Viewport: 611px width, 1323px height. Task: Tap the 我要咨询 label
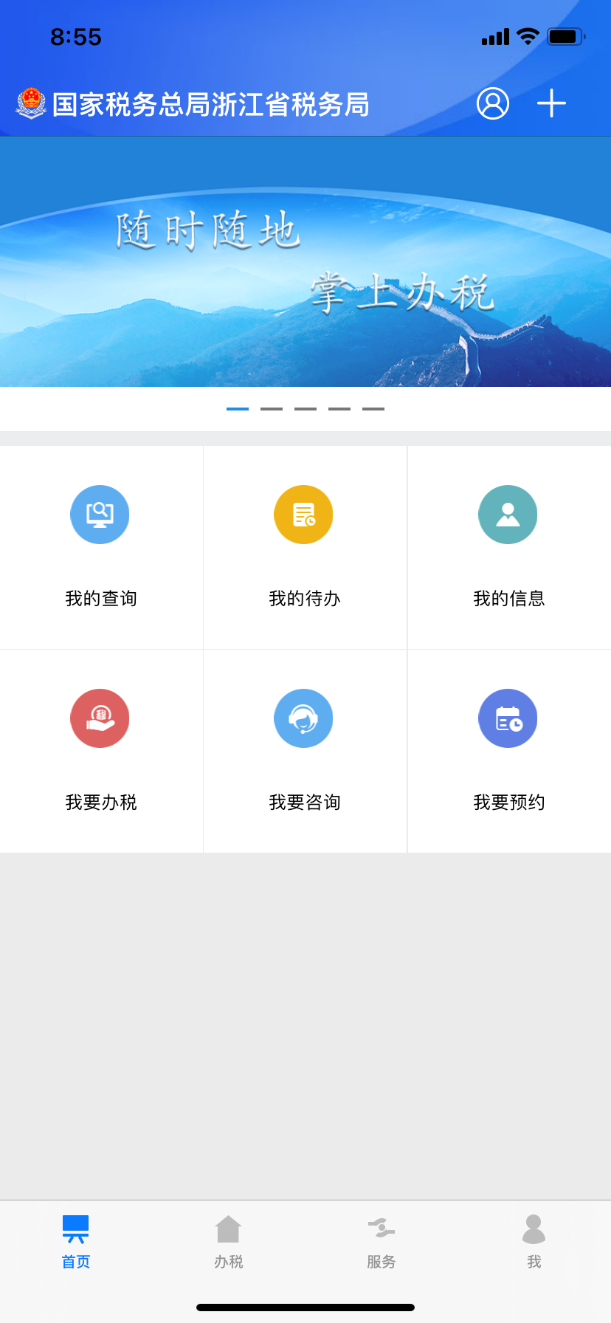point(305,803)
